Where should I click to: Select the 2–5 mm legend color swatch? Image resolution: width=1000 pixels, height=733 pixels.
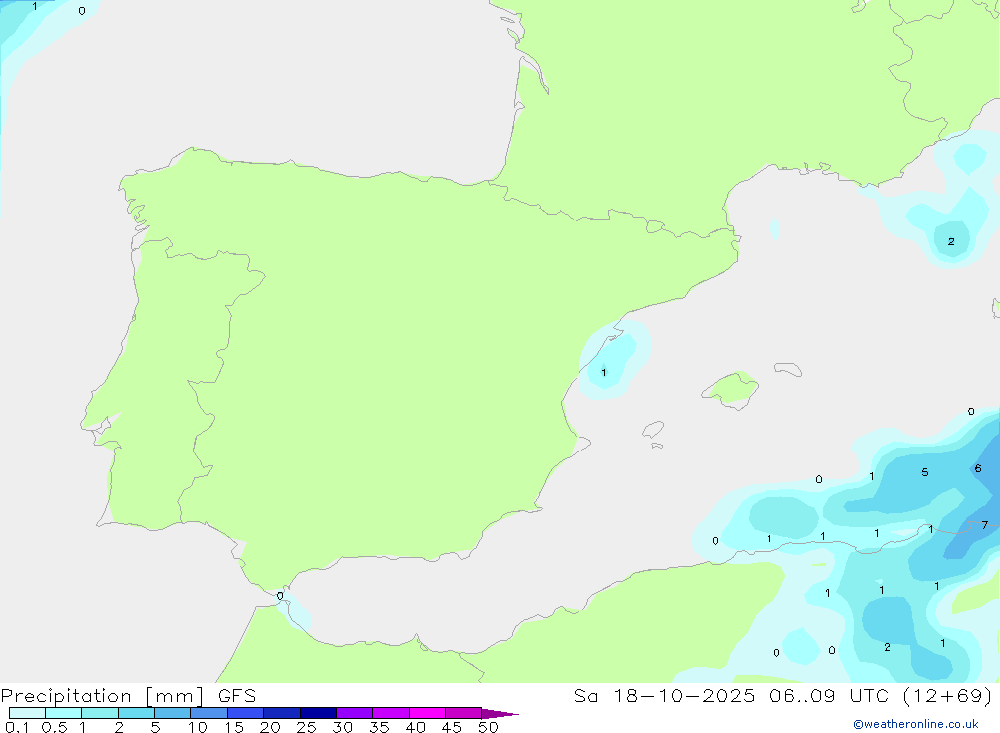[x=136, y=713]
